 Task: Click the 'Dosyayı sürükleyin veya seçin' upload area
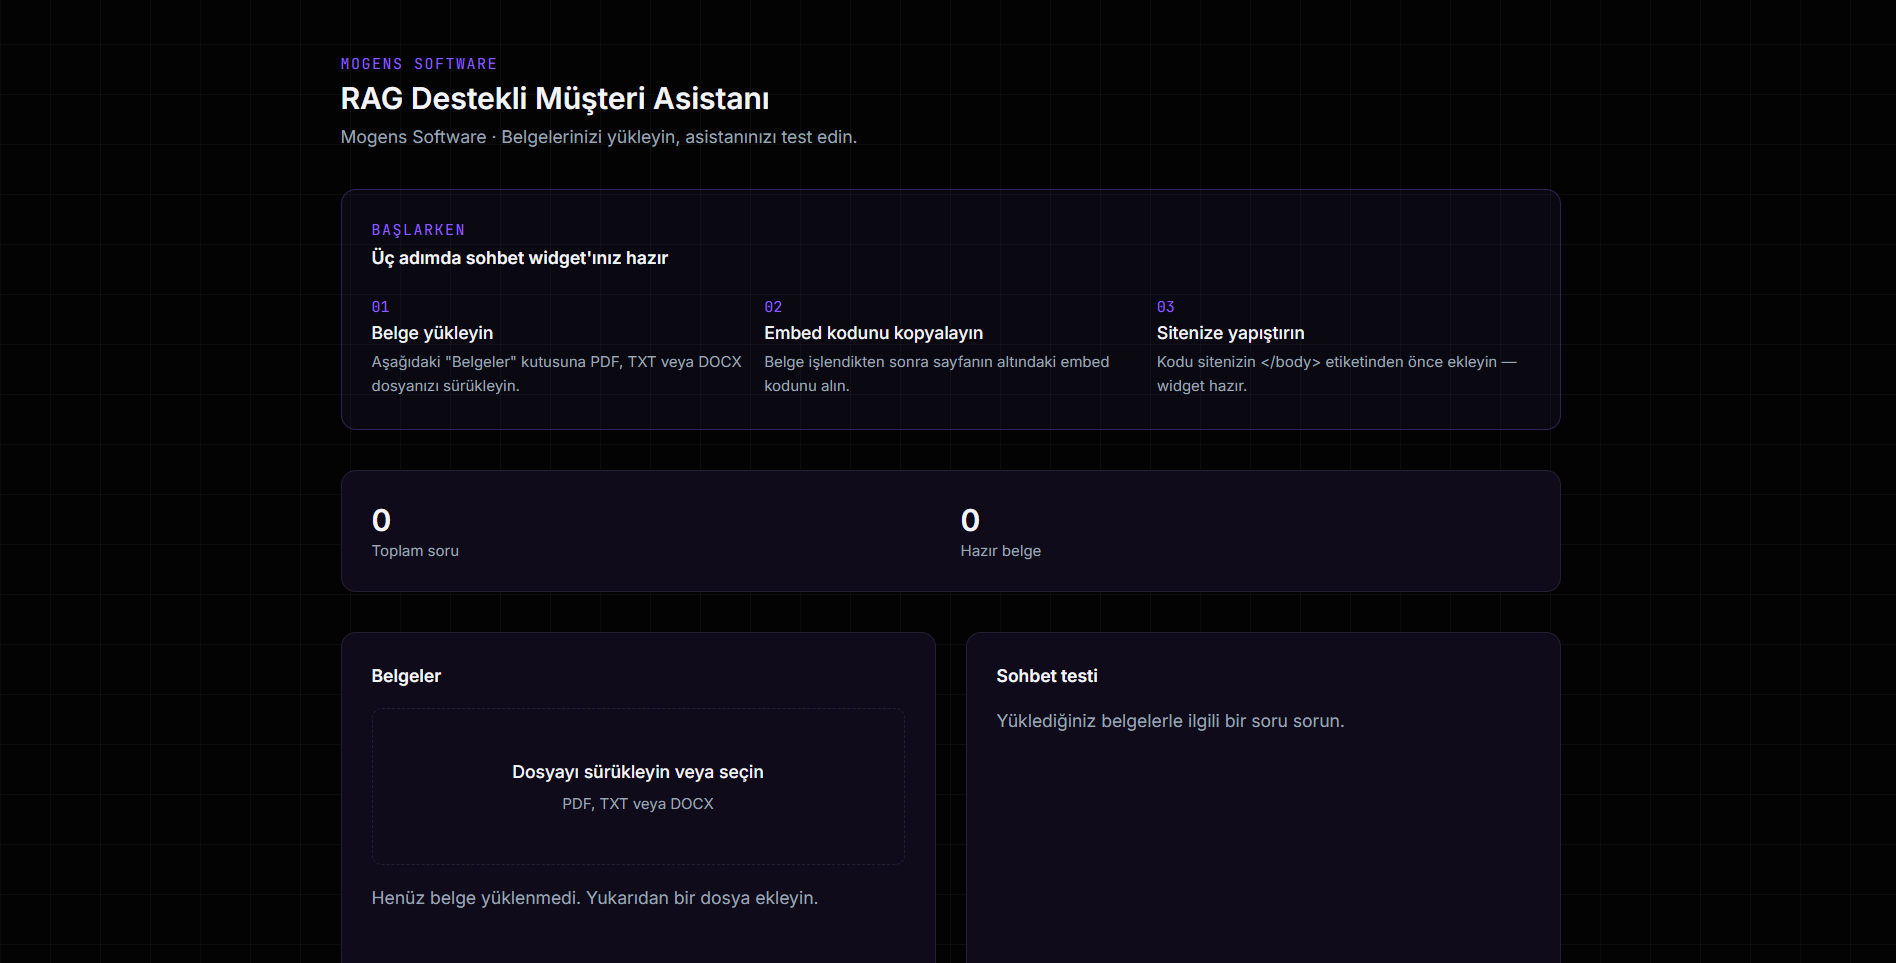click(638, 786)
